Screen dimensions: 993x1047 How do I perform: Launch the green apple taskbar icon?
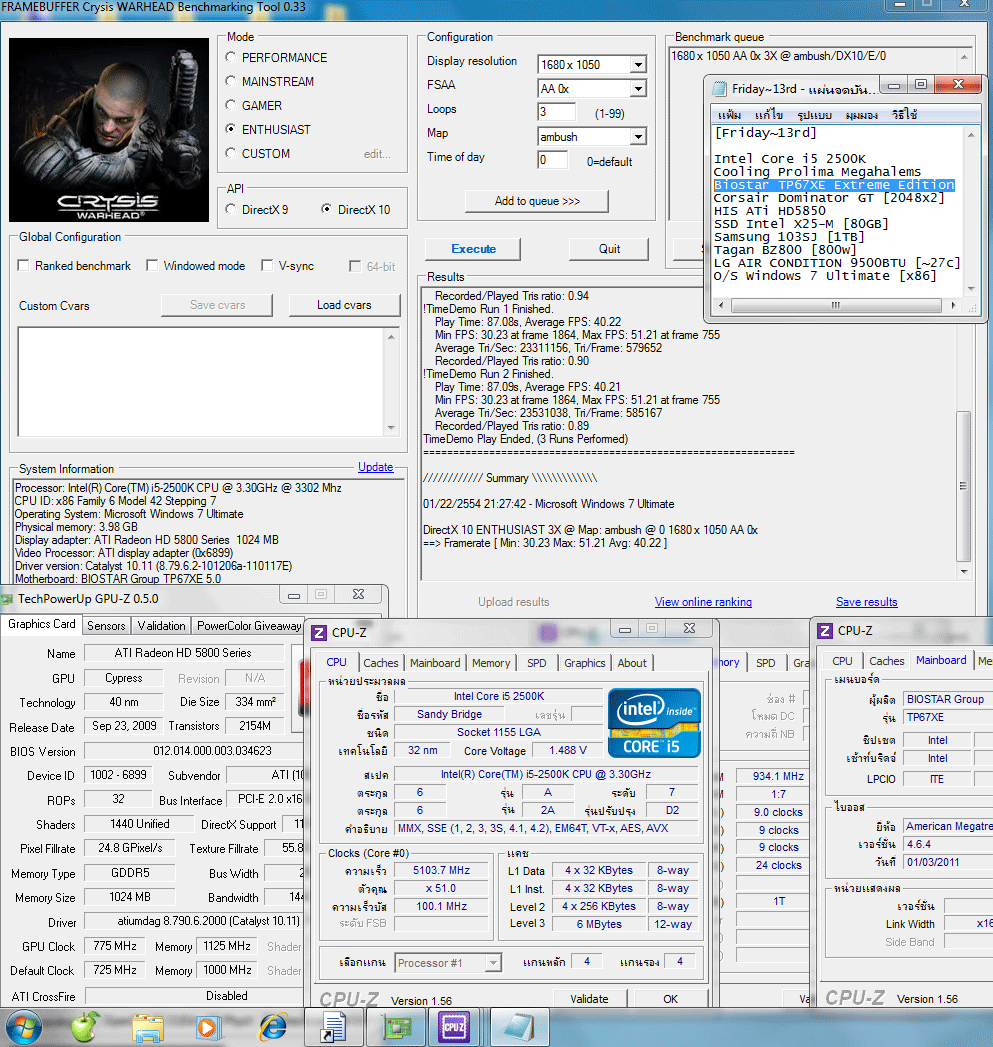pyautogui.click(x=85, y=1027)
